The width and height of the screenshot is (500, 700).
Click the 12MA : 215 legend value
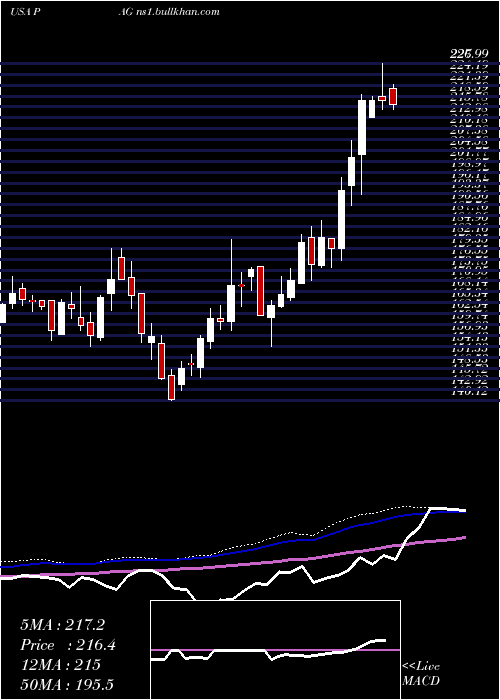60,665
